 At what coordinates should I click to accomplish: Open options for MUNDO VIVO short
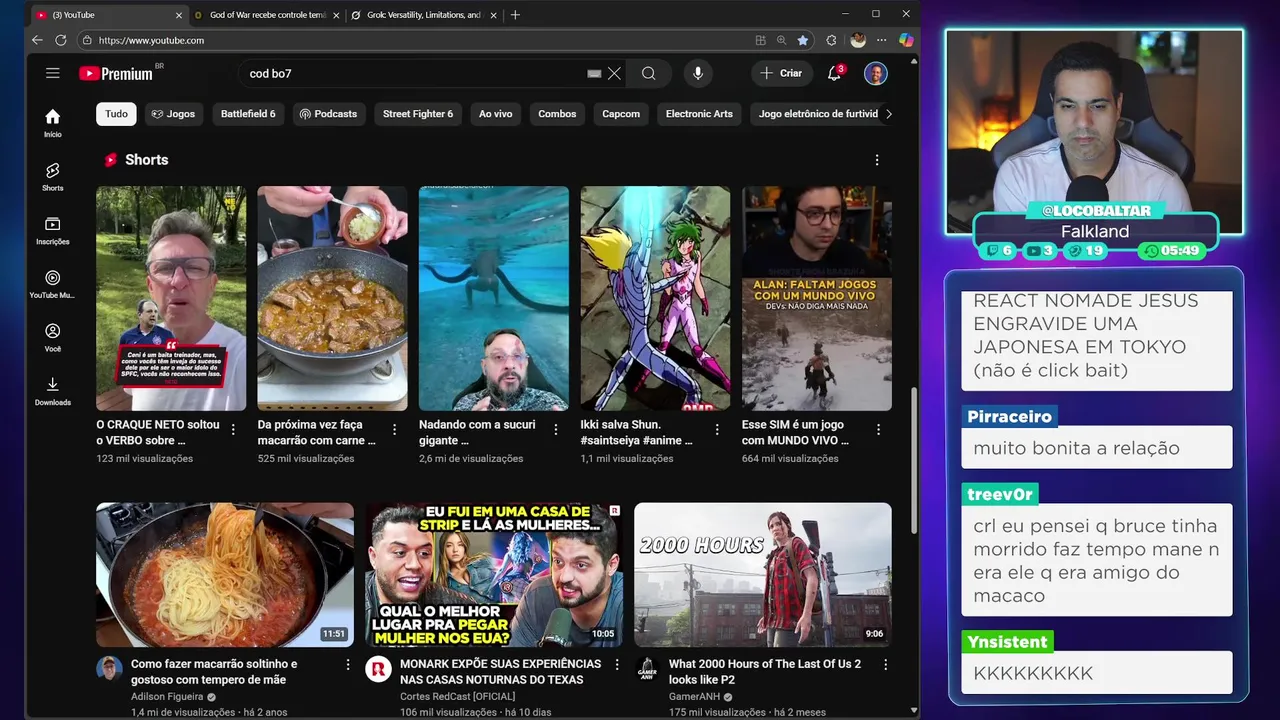(x=879, y=429)
